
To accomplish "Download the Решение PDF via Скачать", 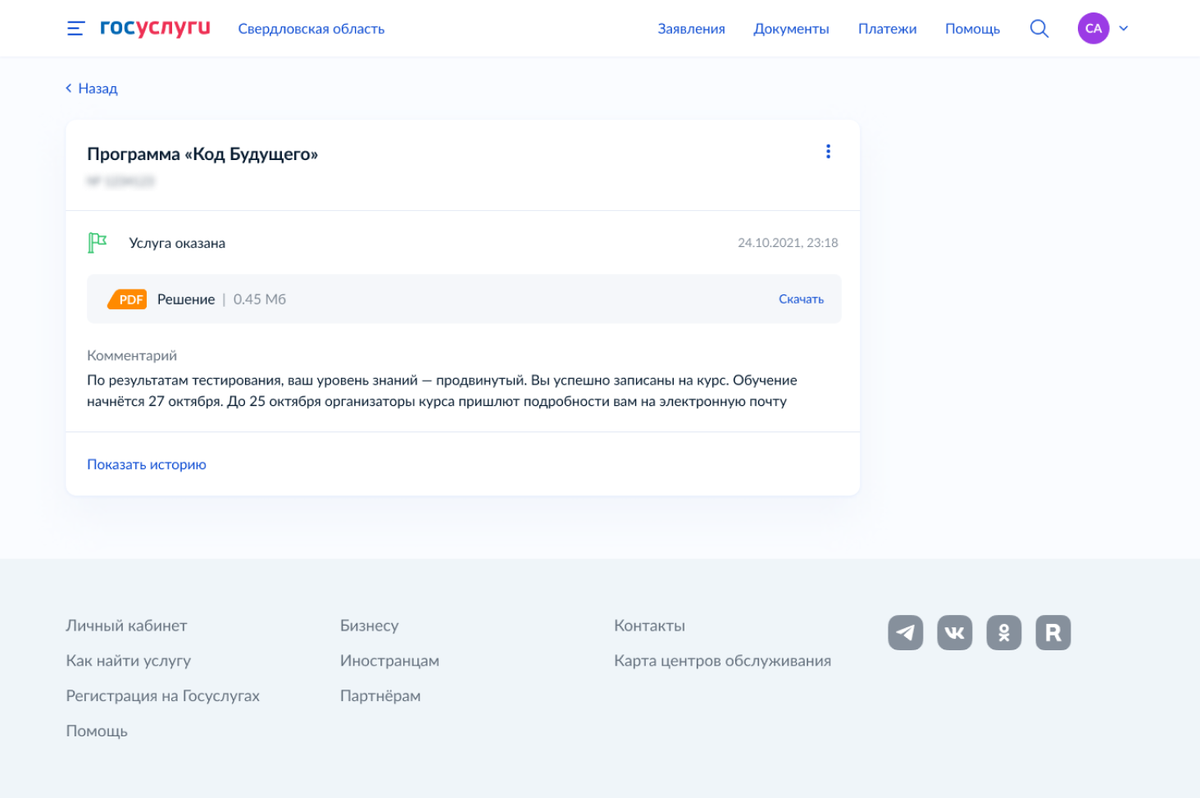I will click(x=801, y=299).
